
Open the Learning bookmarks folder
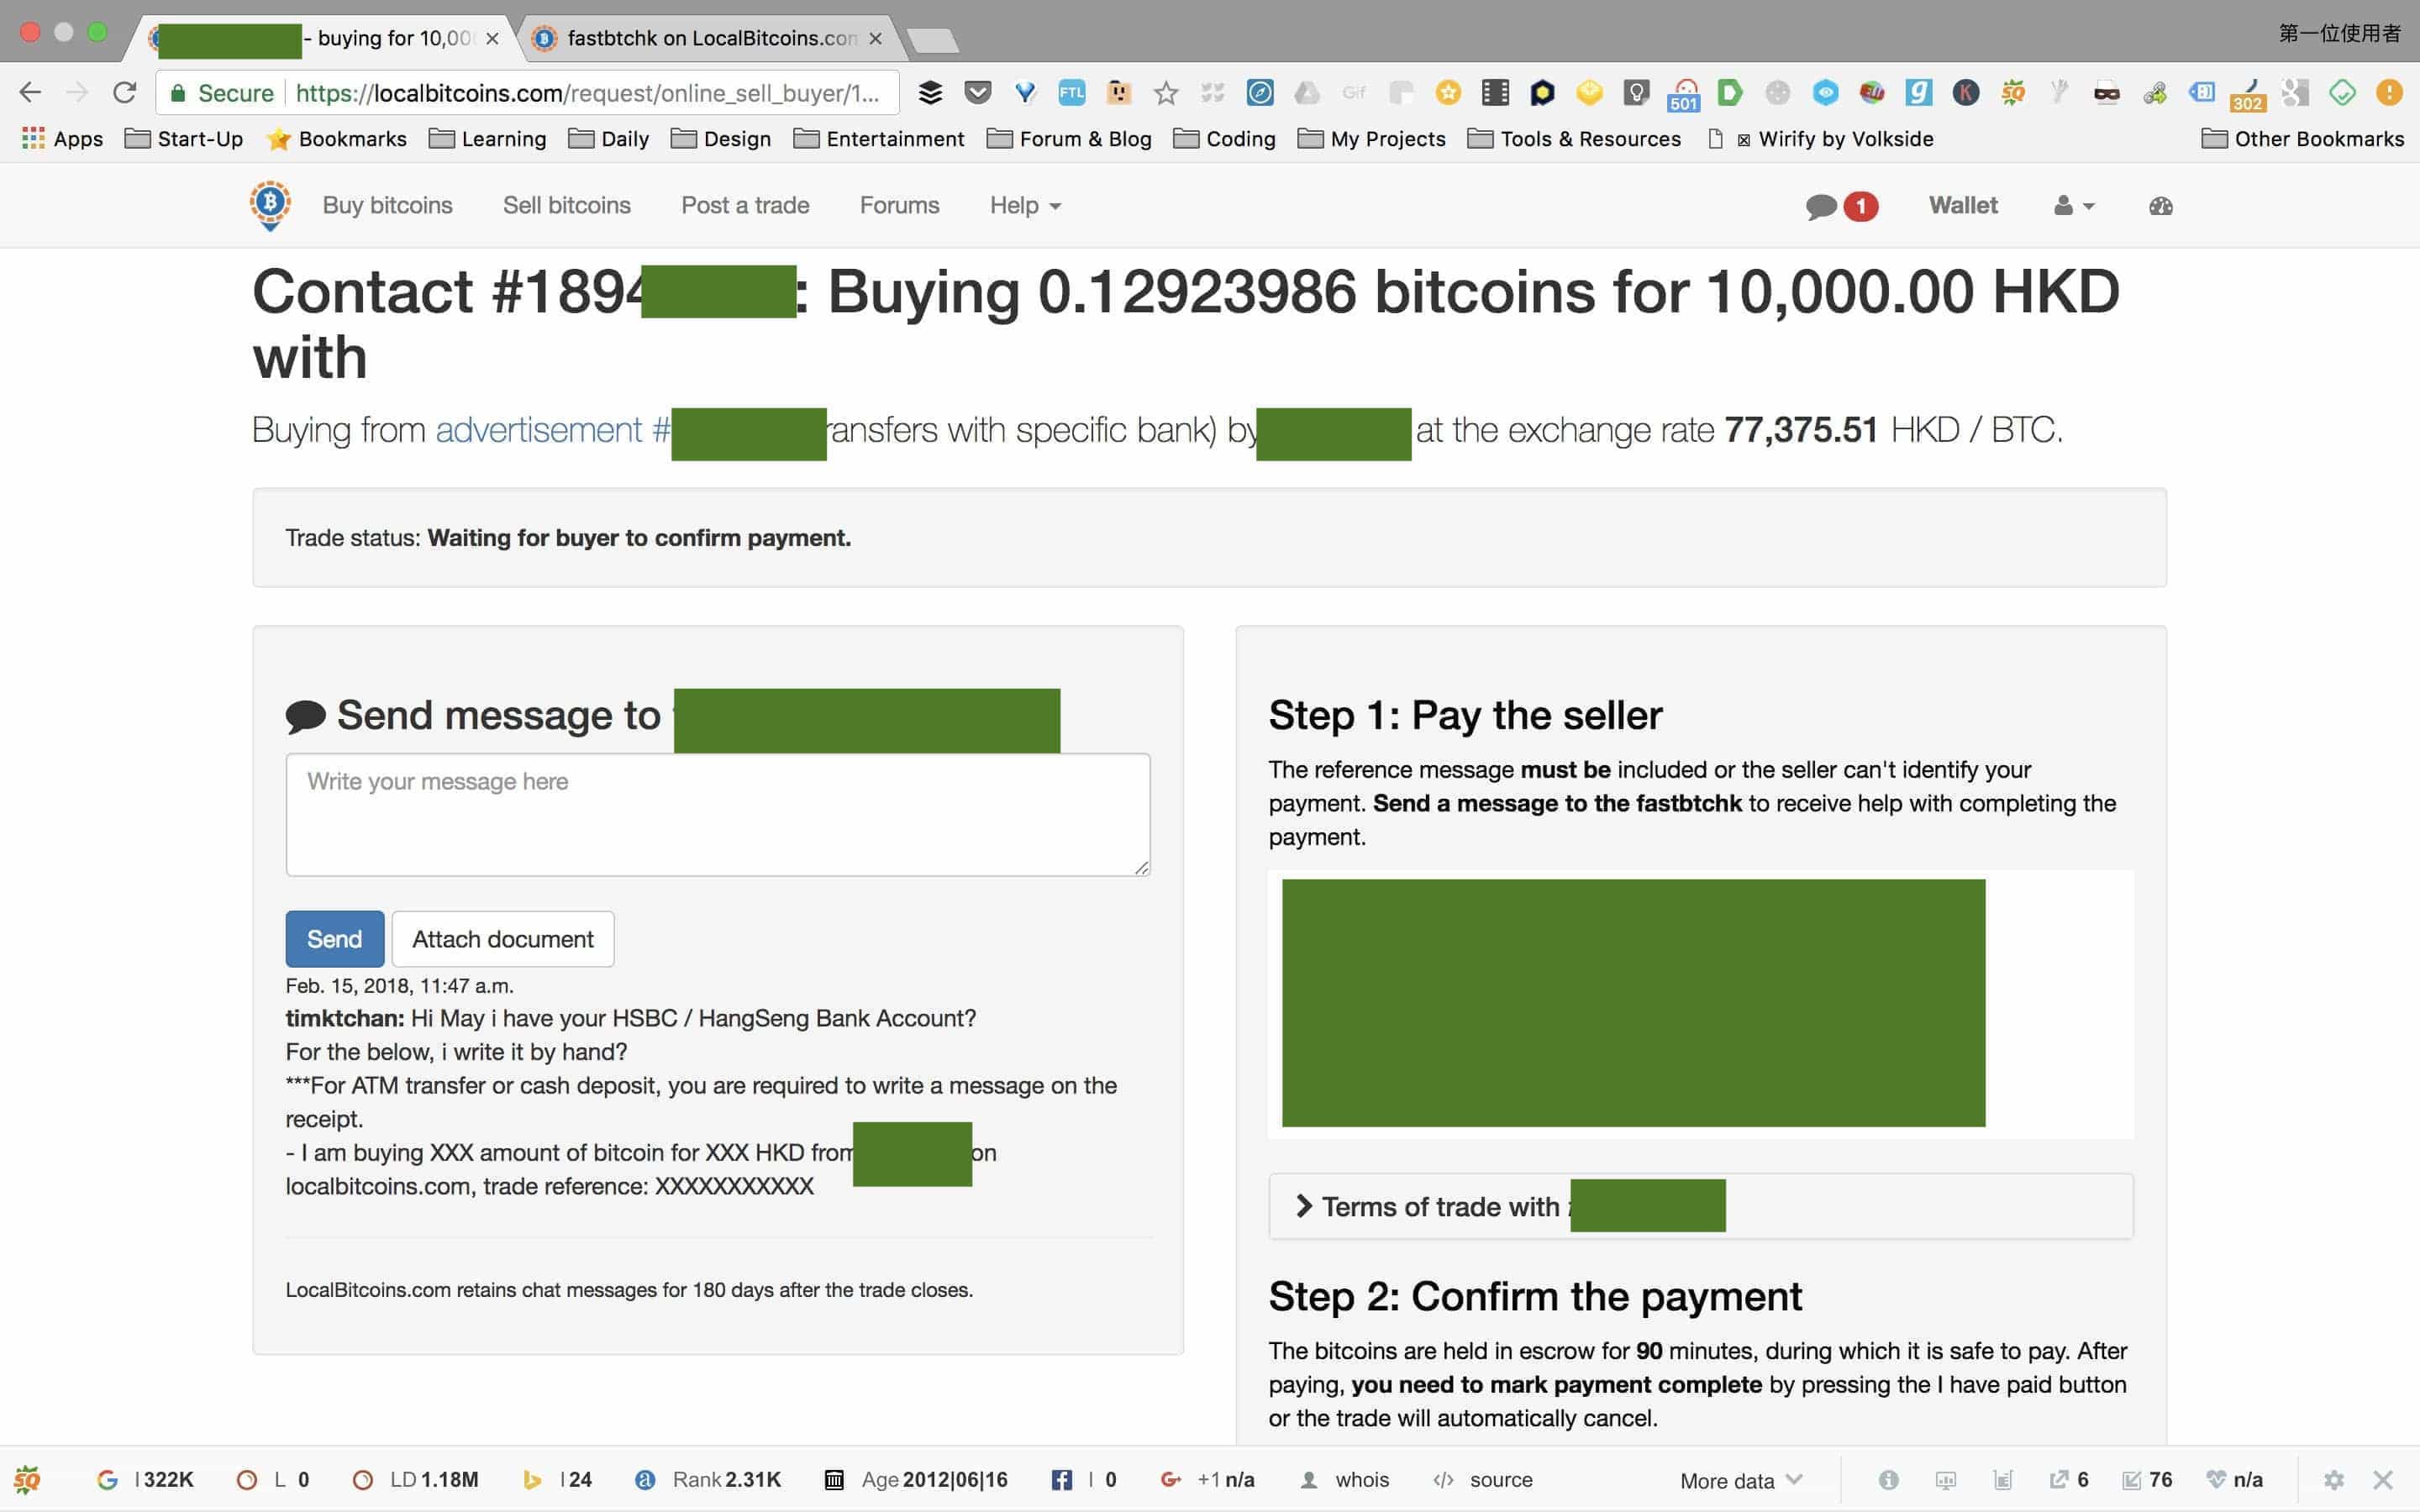point(488,139)
